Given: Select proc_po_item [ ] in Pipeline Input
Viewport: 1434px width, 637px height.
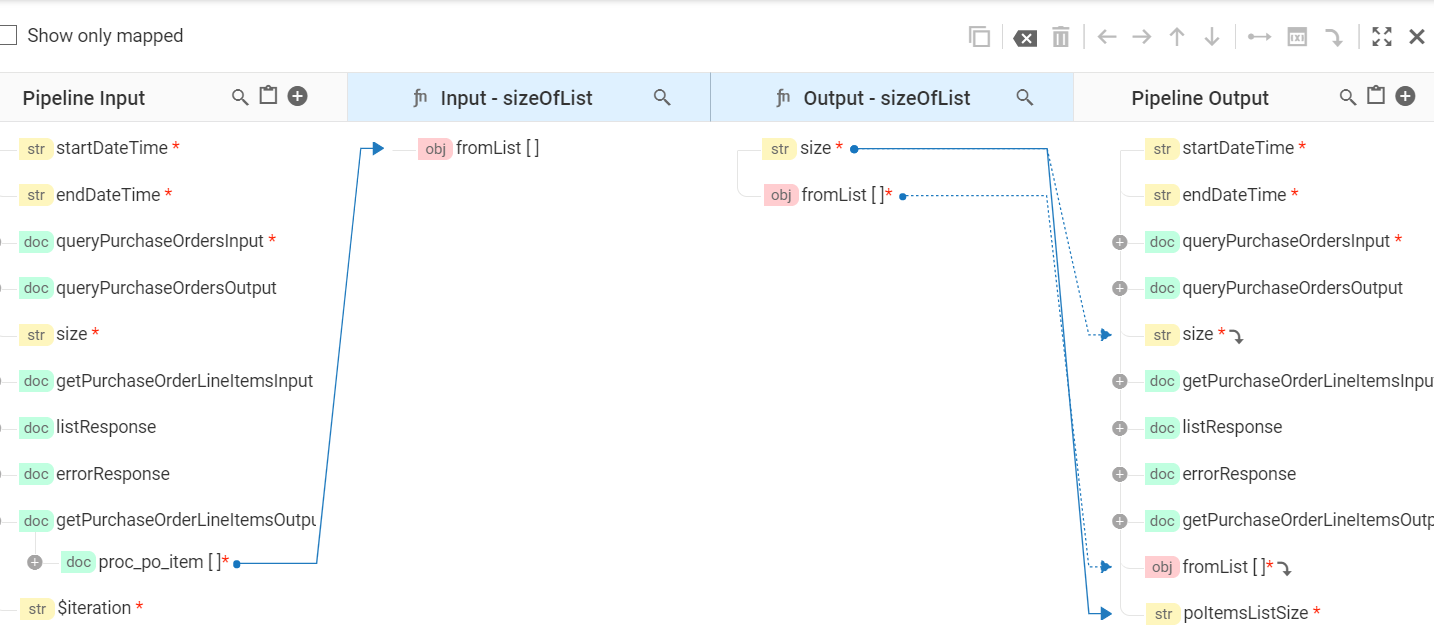Looking at the screenshot, I should 160,562.
